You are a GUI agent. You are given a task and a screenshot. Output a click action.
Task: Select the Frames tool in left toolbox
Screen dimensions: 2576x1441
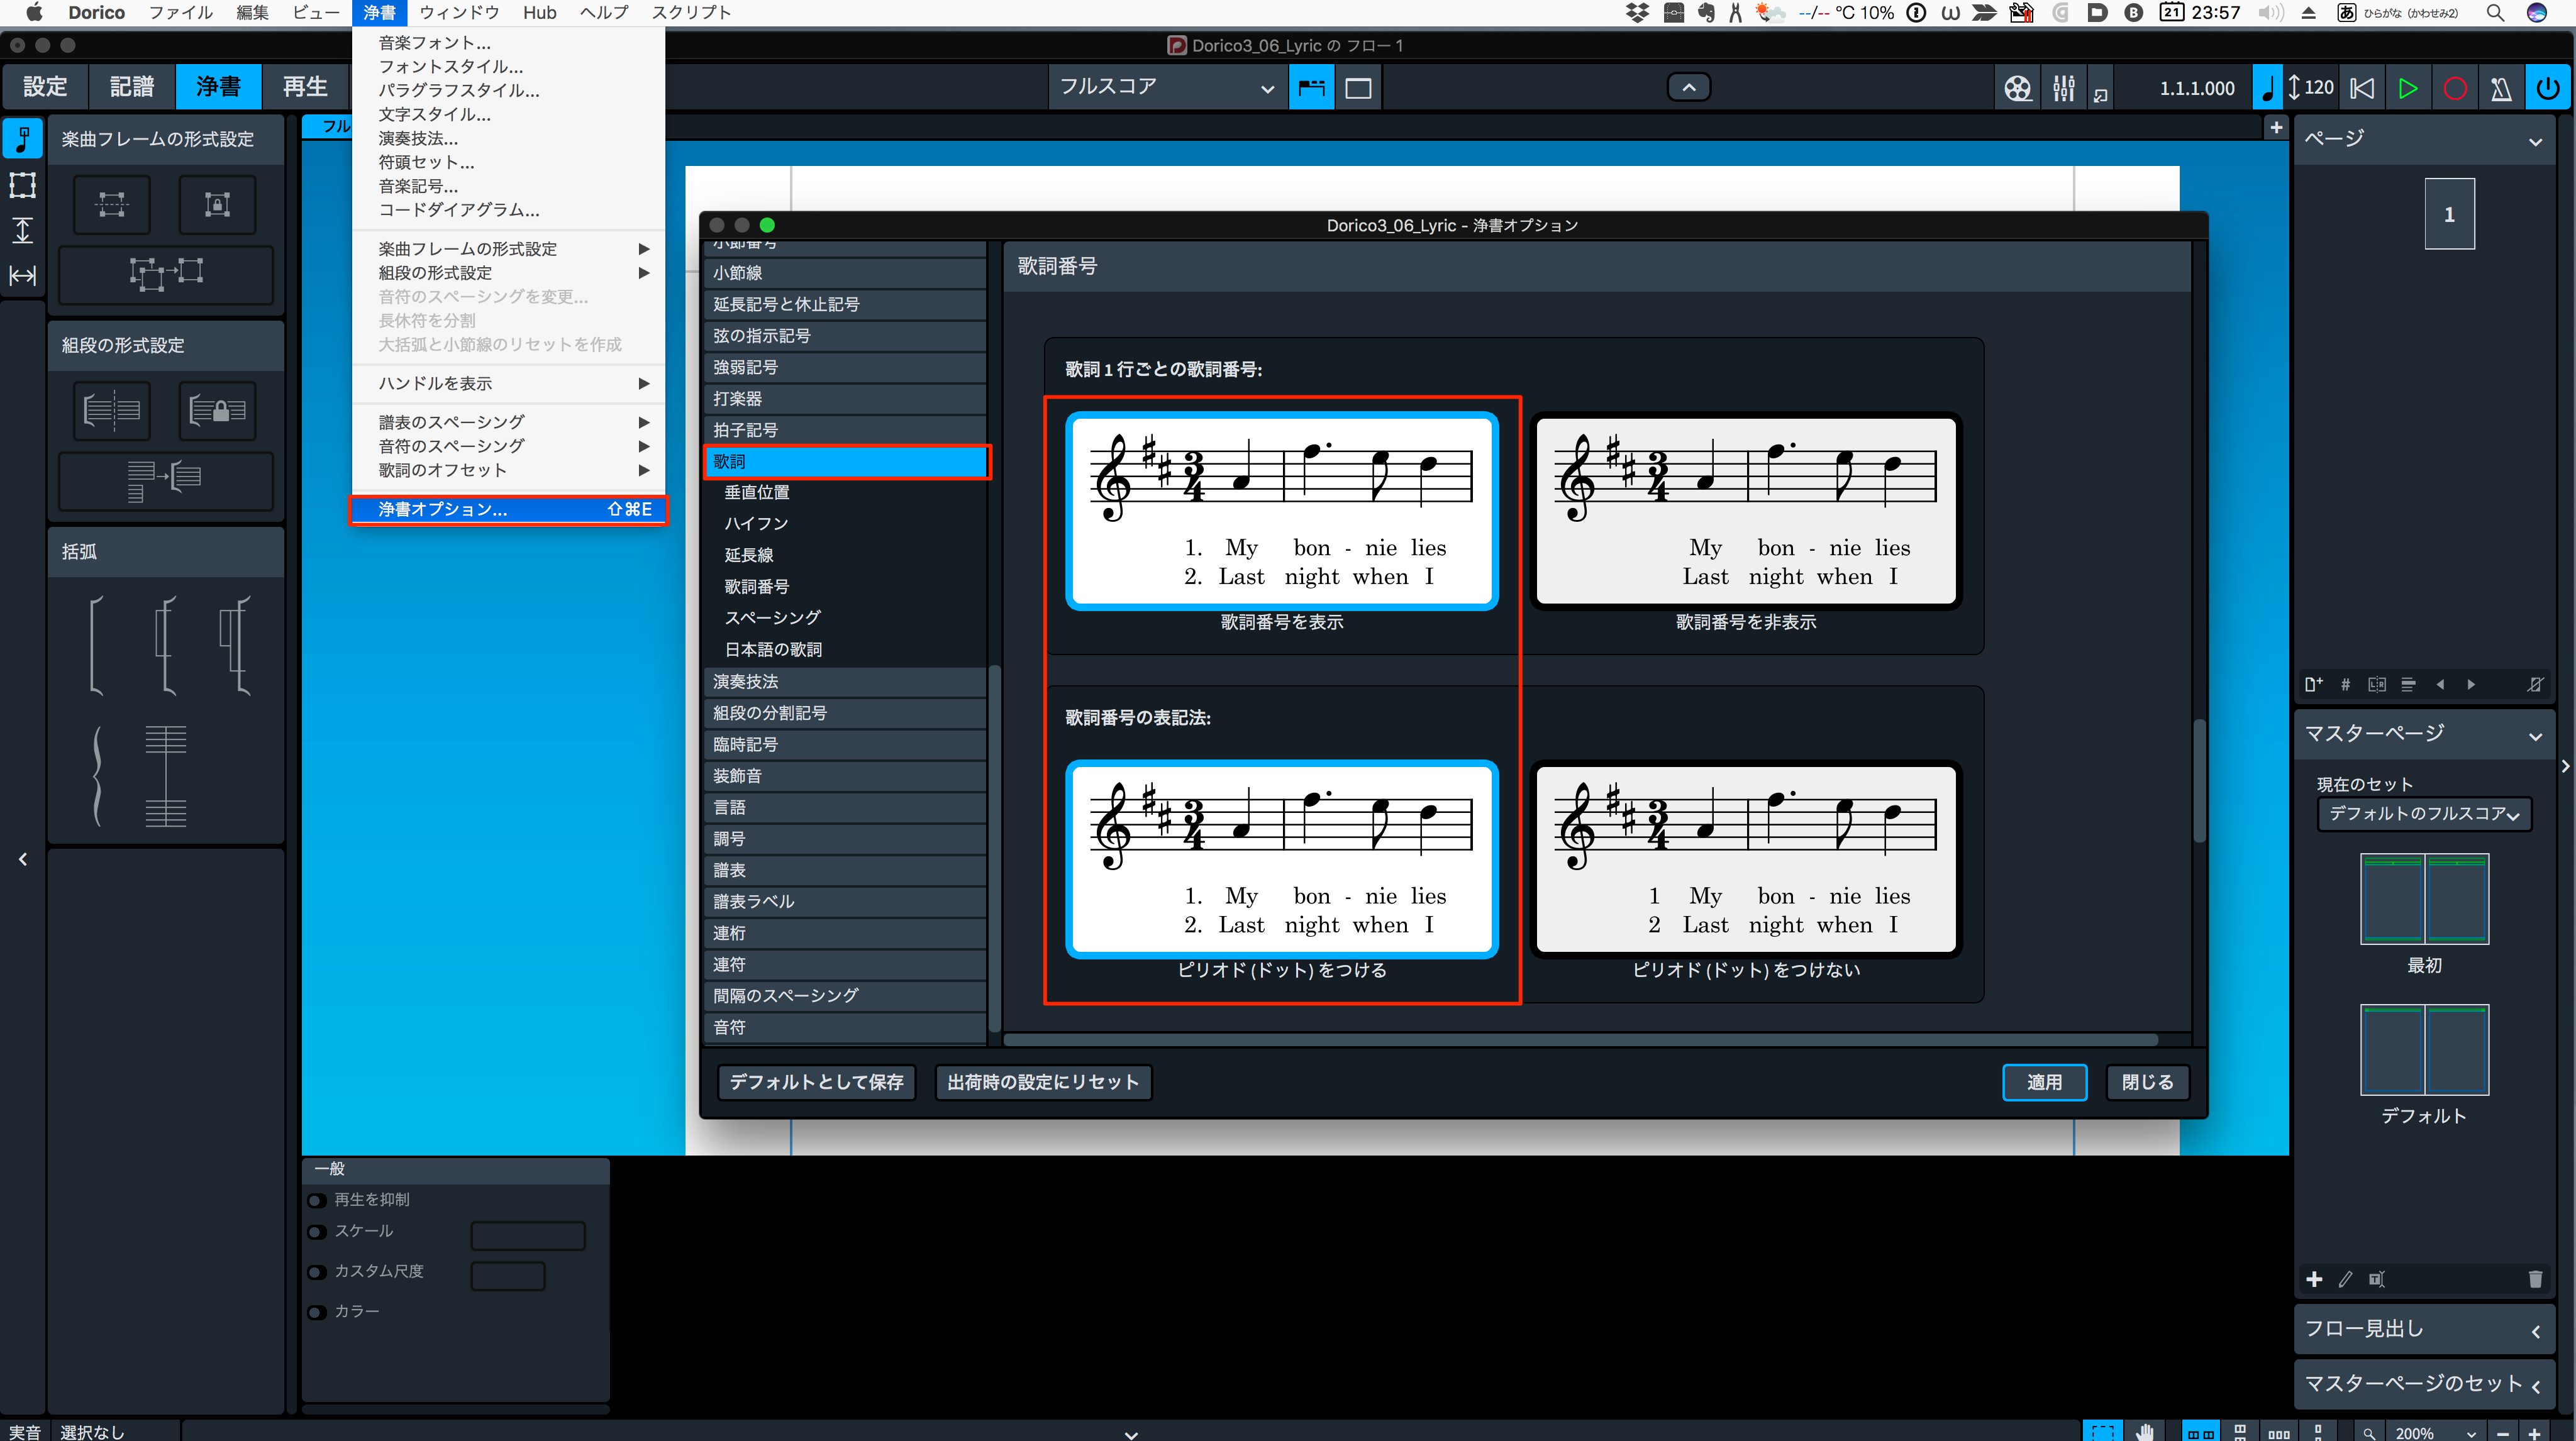coord(22,185)
